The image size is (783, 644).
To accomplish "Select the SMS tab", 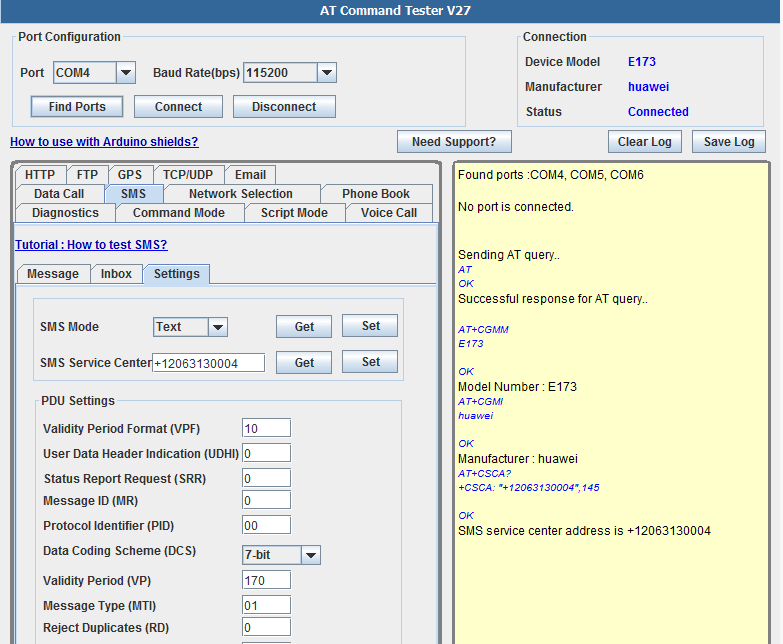I will point(133,194).
